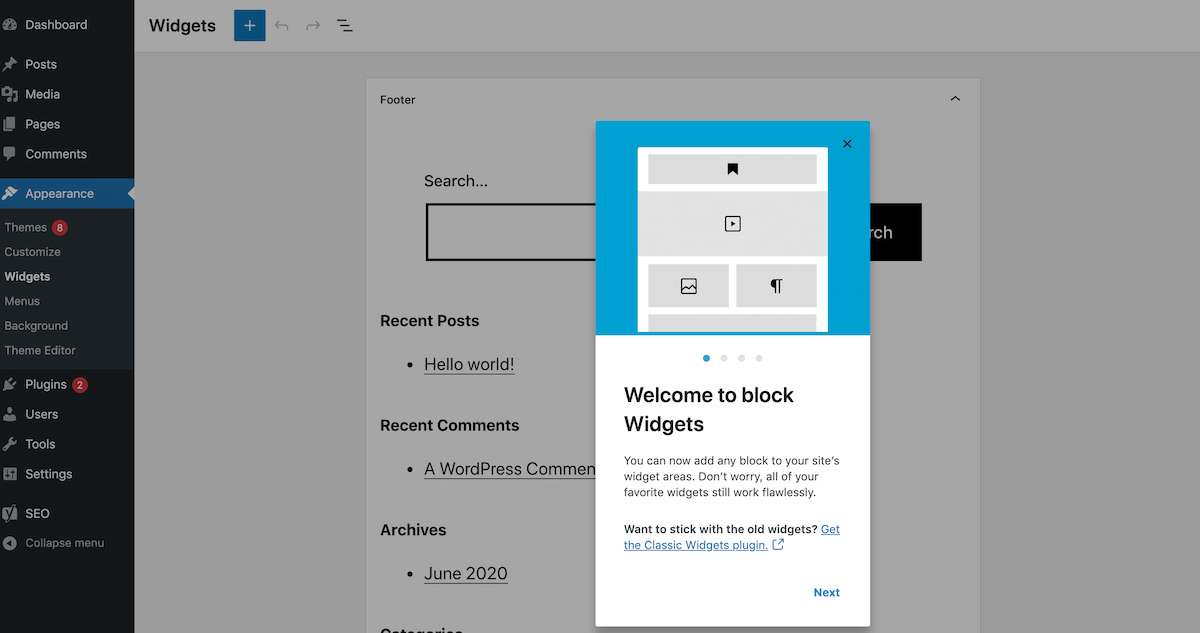Click the Plugins update count badge 2
1200x633 pixels.
80,384
